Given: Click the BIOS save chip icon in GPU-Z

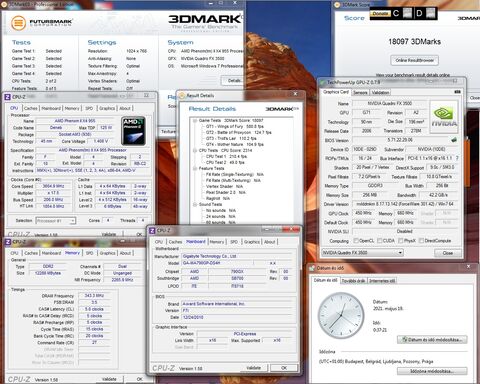Looking at the screenshot, I should point(454,140).
